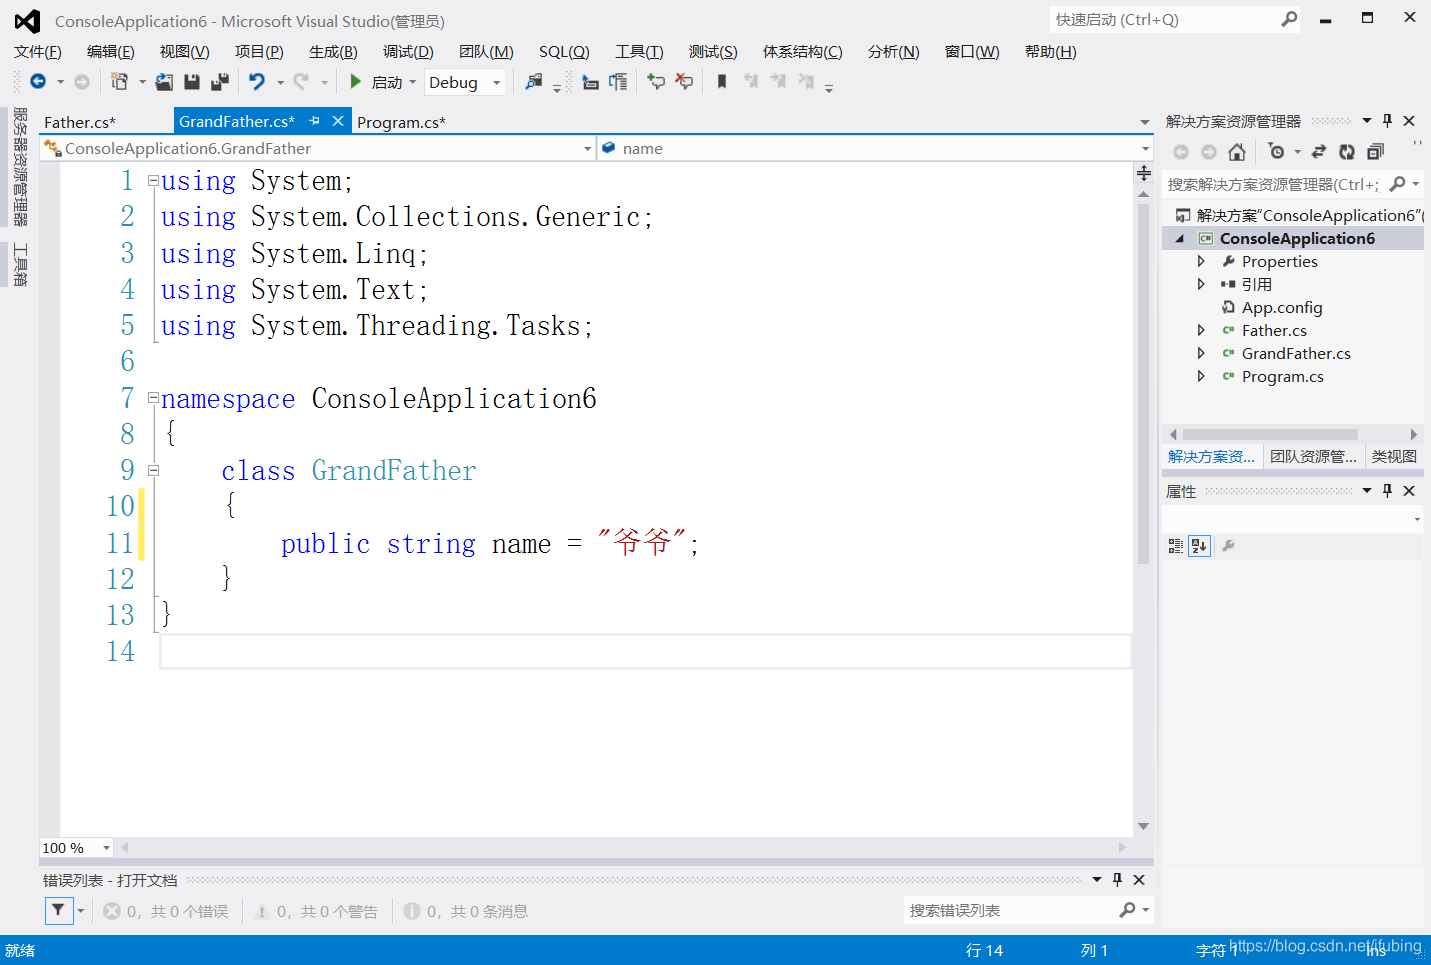Click the green-plus code snippet icon
The width and height of the screenshot is (1431, 965).
coord(656,82)
